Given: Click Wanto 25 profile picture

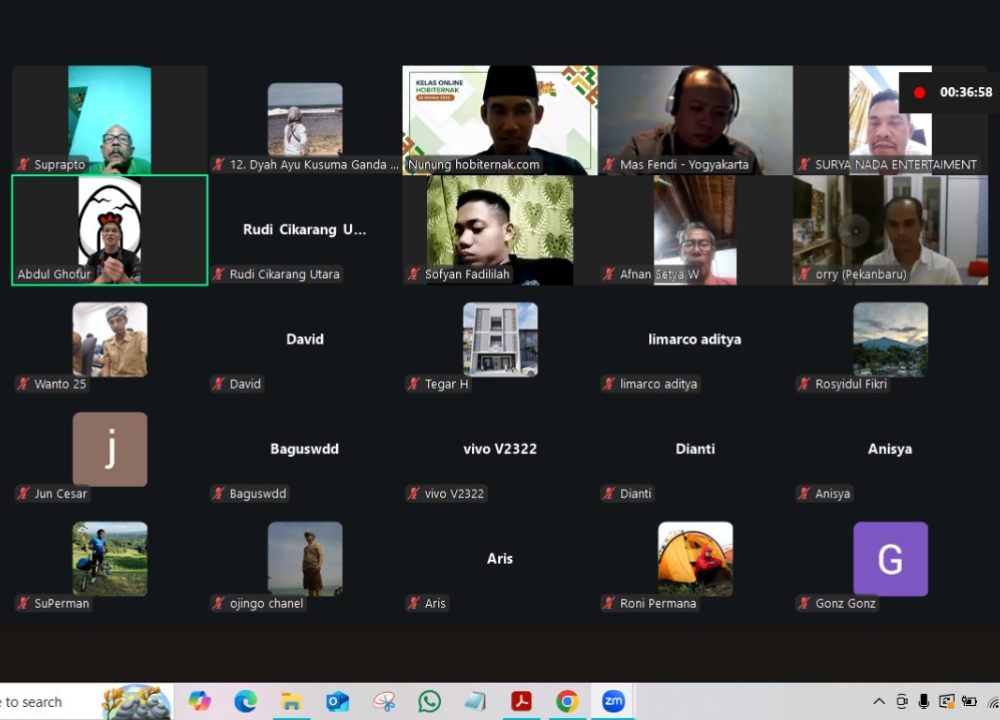Looking at the screenshot, I should click(110, 339).
